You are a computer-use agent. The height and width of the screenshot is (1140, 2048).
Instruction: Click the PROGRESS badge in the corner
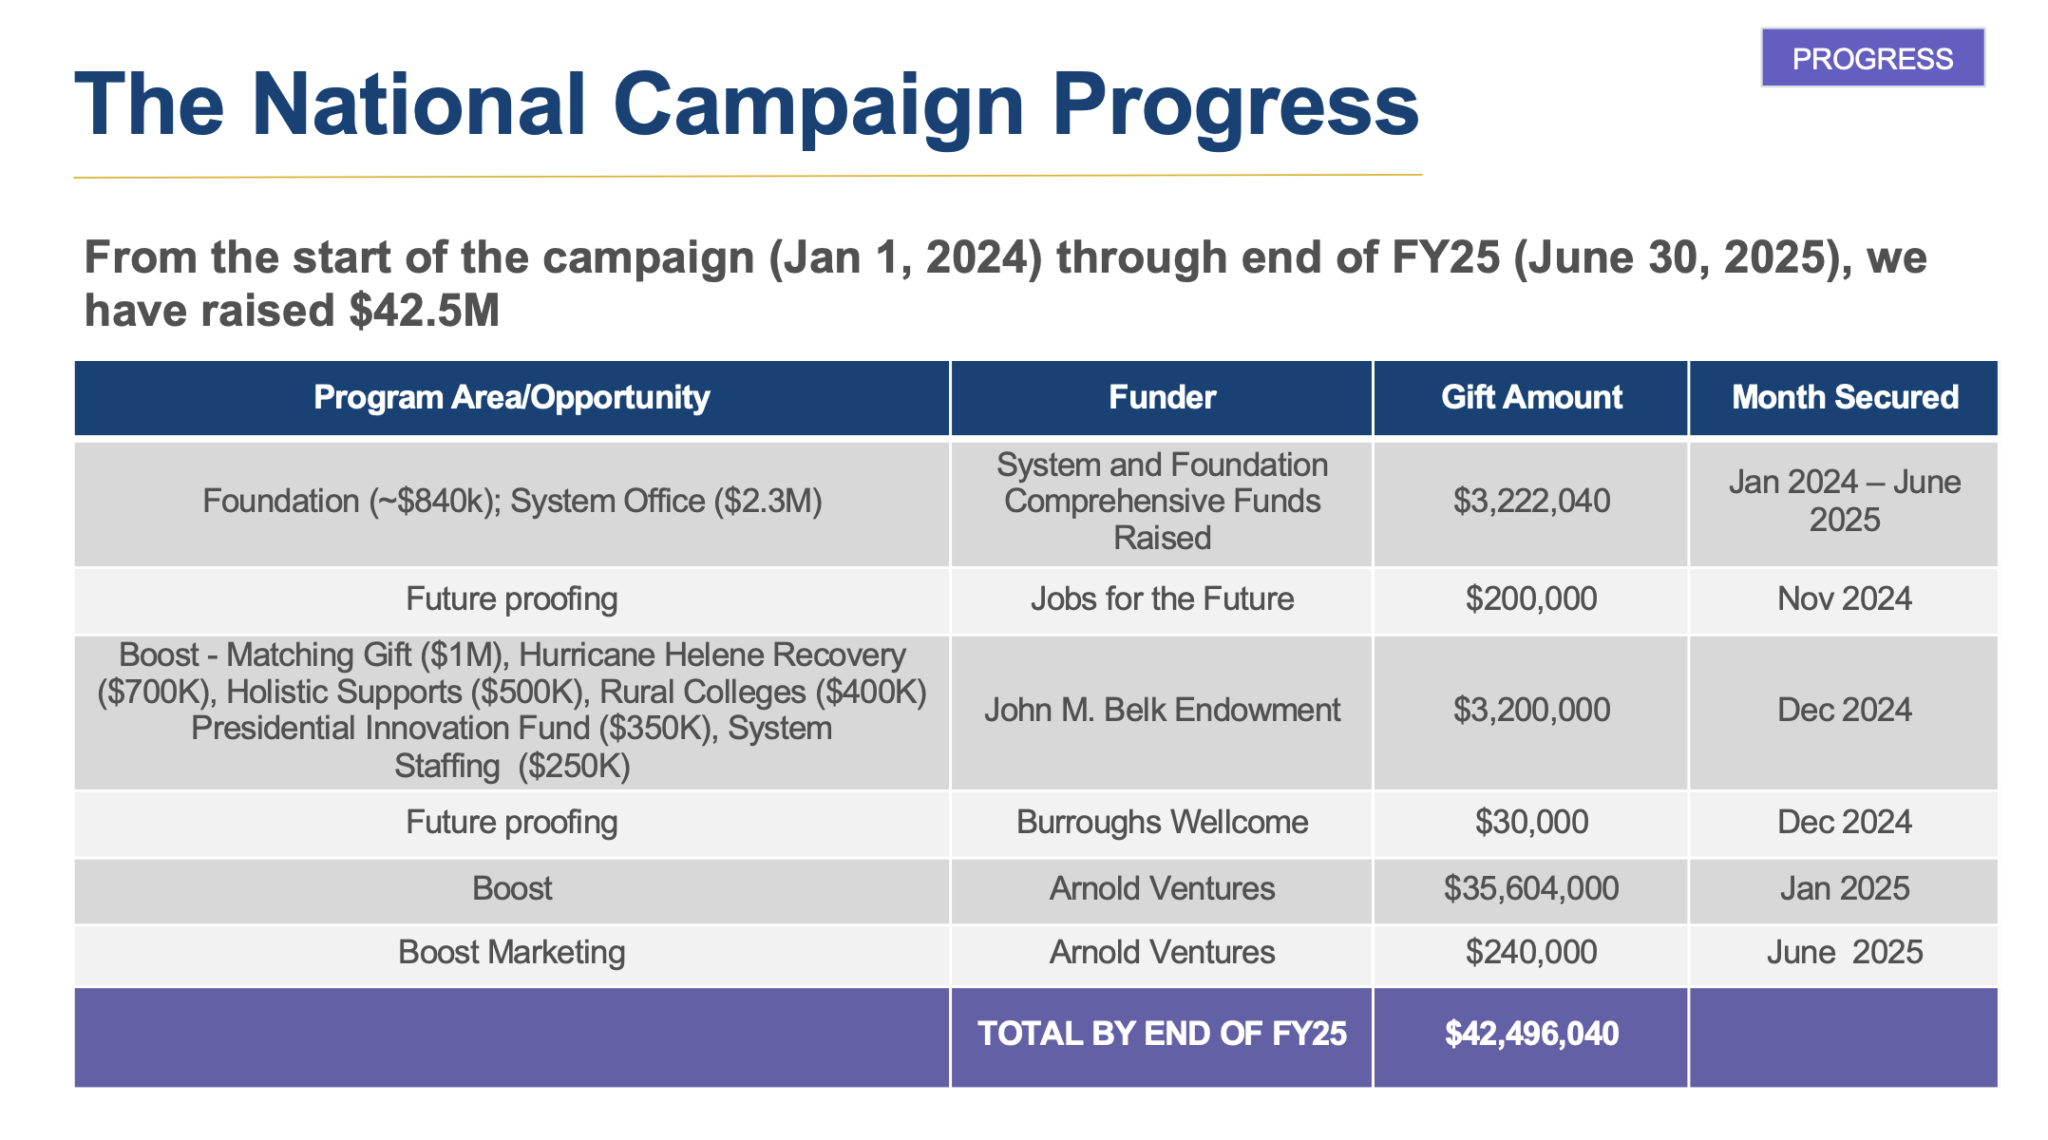[1872, 59]
